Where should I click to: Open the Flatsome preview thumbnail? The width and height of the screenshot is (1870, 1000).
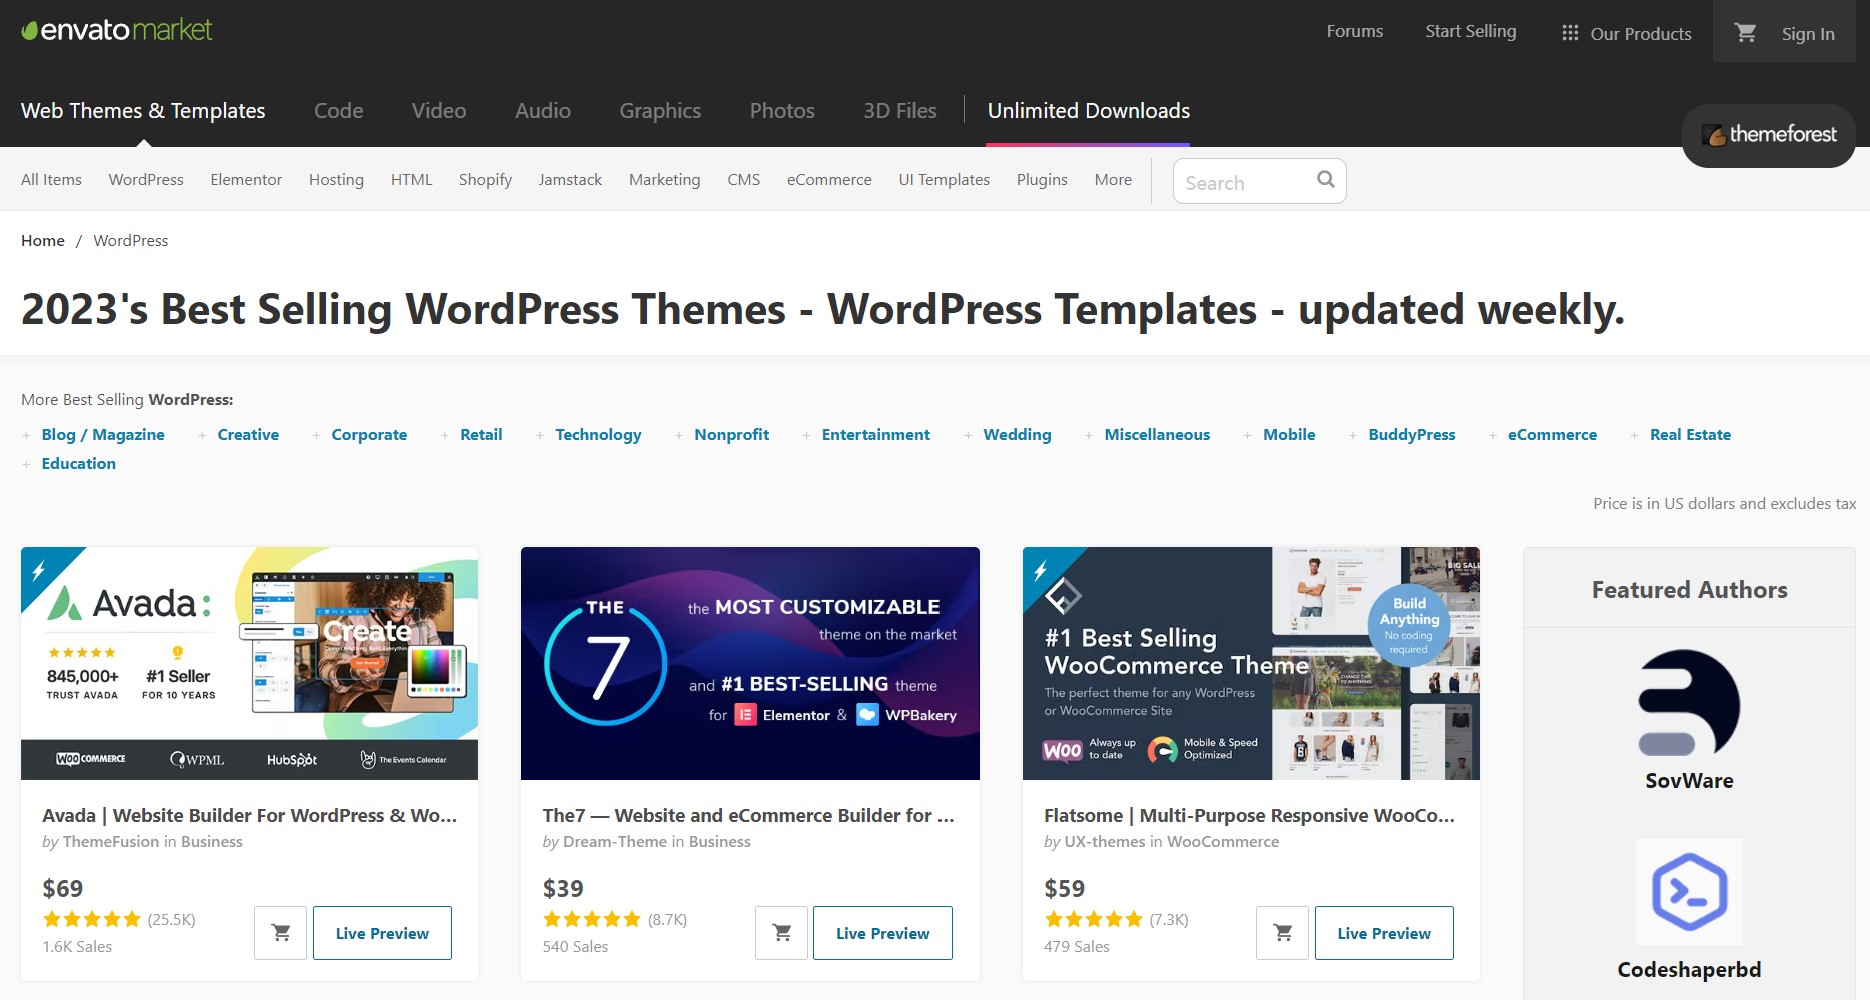1251,663
